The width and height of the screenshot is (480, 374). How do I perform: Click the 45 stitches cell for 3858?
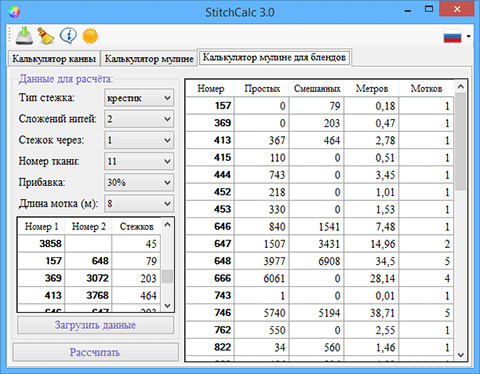[136, 244]
